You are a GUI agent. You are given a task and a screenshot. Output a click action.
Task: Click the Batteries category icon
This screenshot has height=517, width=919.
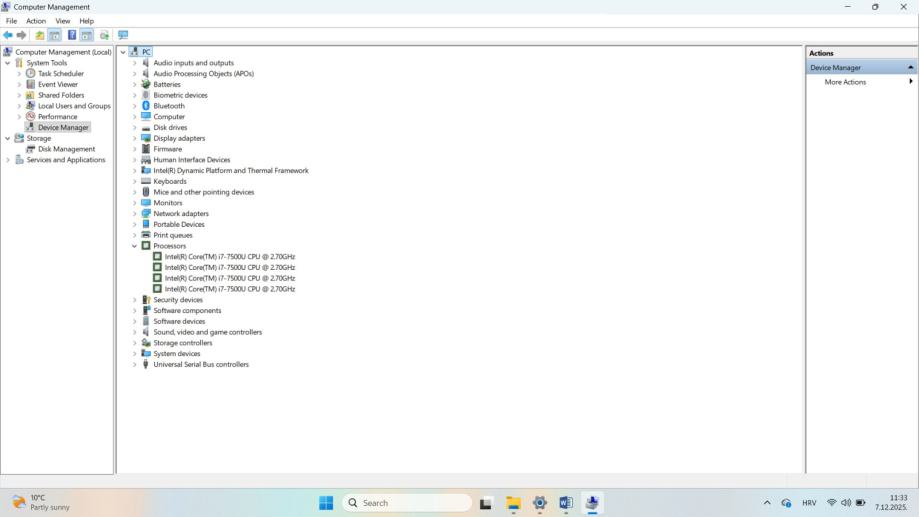[146, 84]
